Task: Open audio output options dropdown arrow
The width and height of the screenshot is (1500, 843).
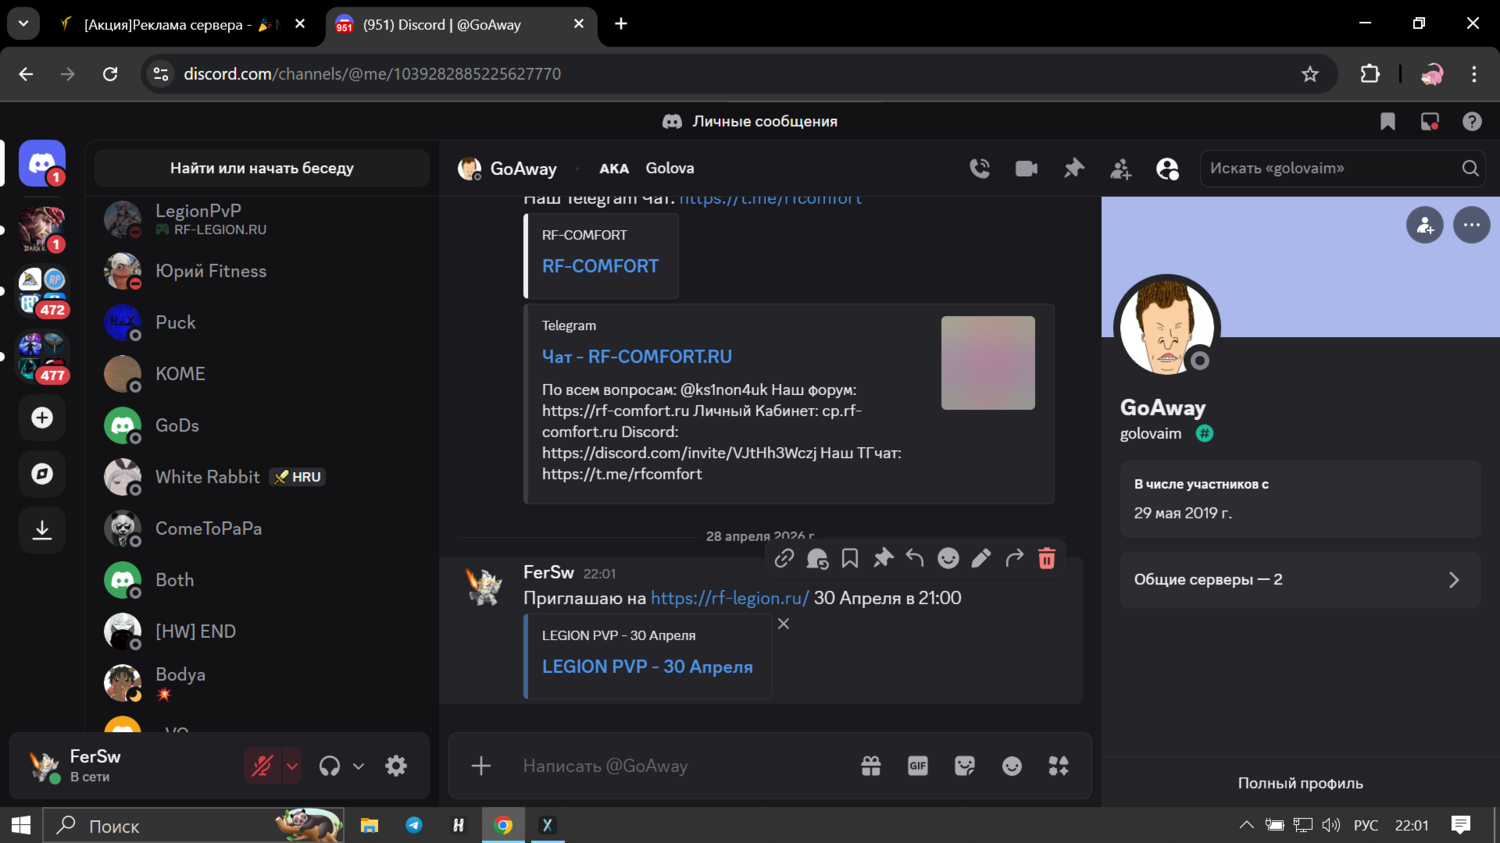Action: [x=359, y=767]
